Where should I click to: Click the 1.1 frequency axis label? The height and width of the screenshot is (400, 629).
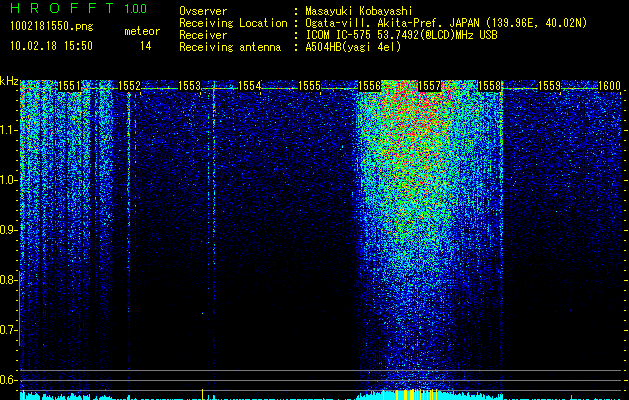(9, 130)
